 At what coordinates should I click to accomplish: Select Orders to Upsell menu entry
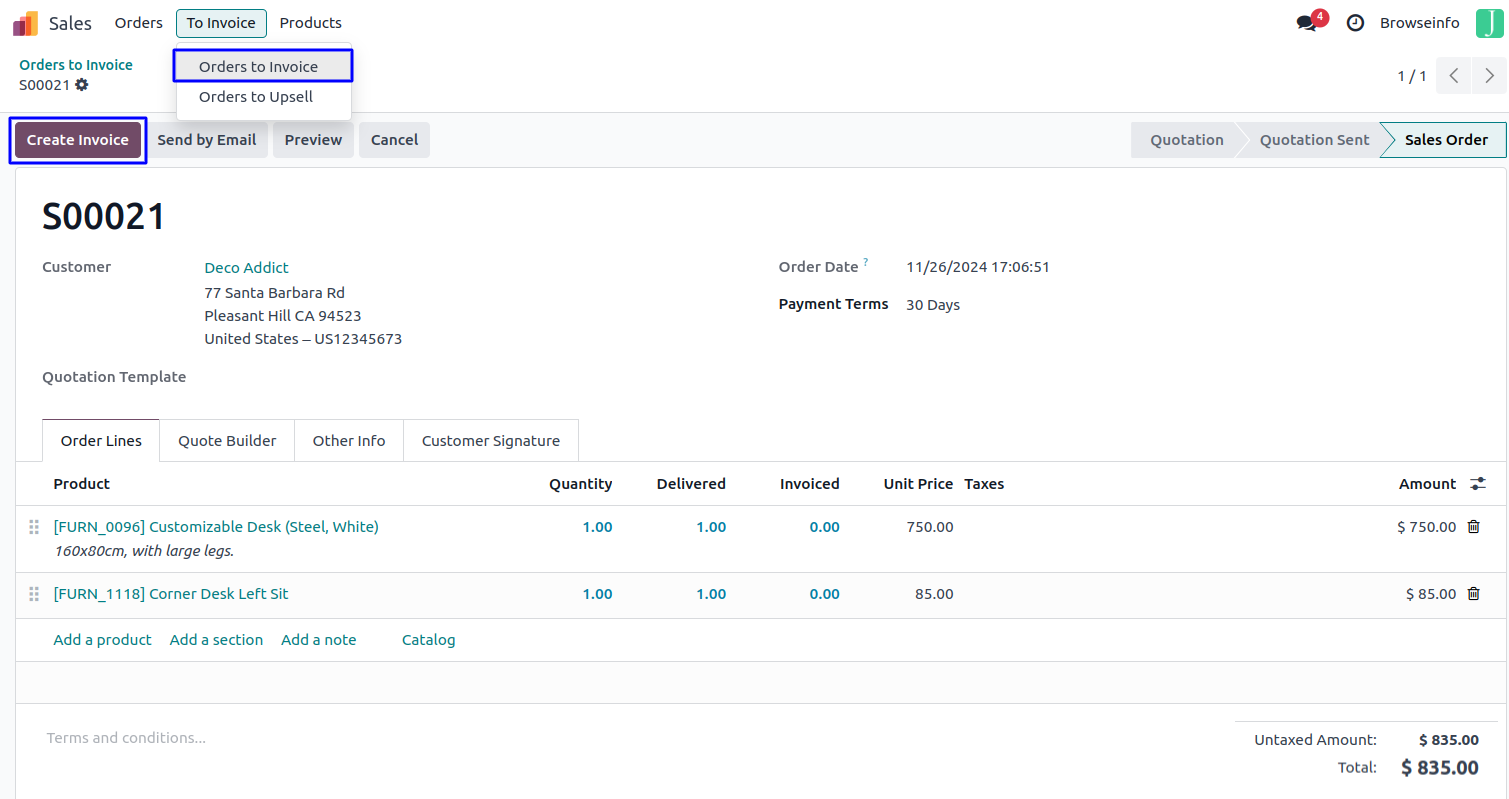pyautogui.click(x=256, y=97)
